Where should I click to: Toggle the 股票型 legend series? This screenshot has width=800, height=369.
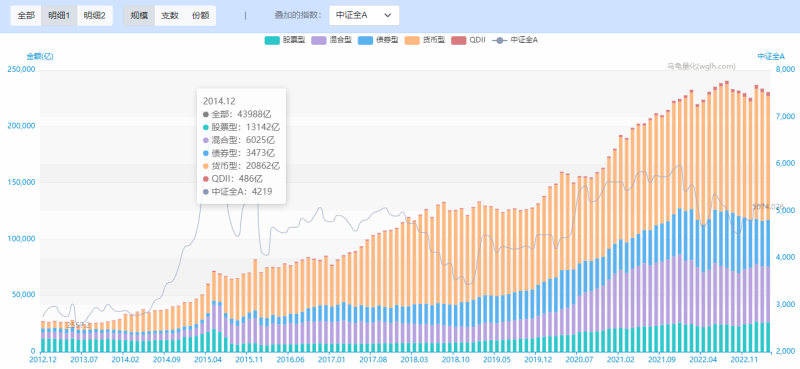[x=285, y=40]
